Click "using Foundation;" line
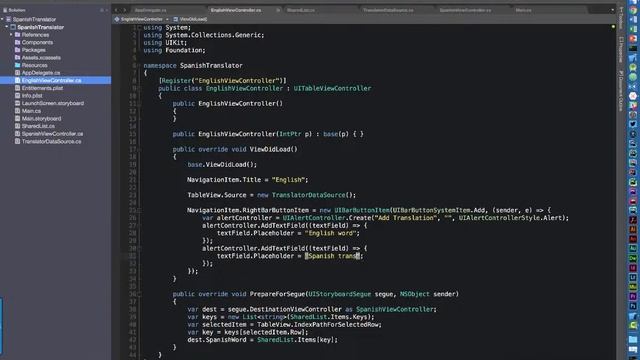Image resolution: width=640 pixels, height=360 pixels. tap(174, 50)
